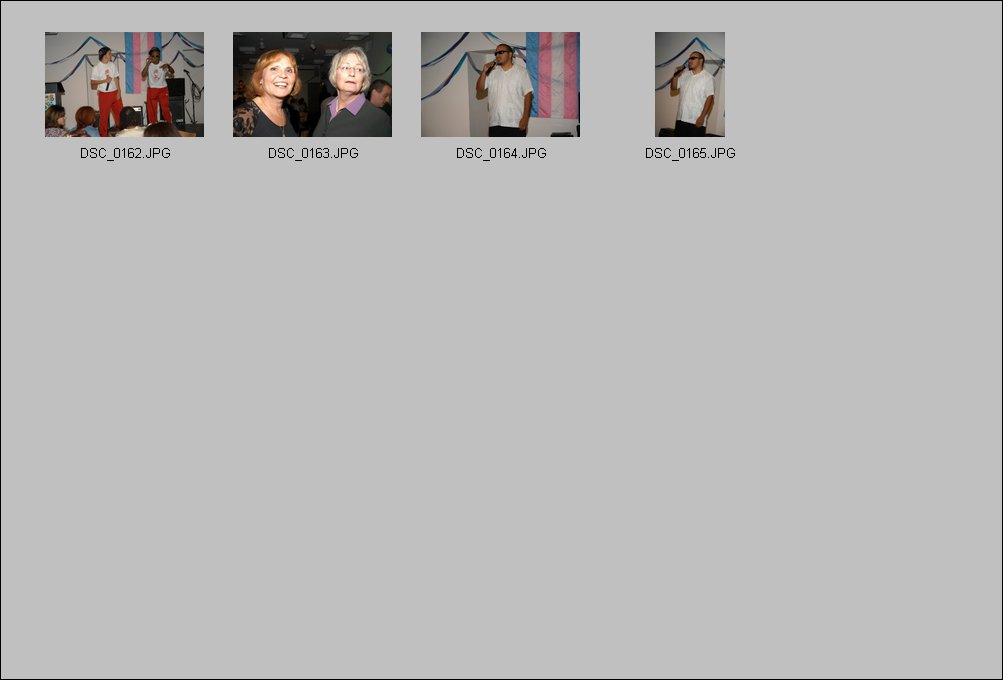Viewport: 1003px width, 680px height.
Task: Click the gray-haired woman wearing glasses in DSC_0163
Action: [x=352, y=93]
